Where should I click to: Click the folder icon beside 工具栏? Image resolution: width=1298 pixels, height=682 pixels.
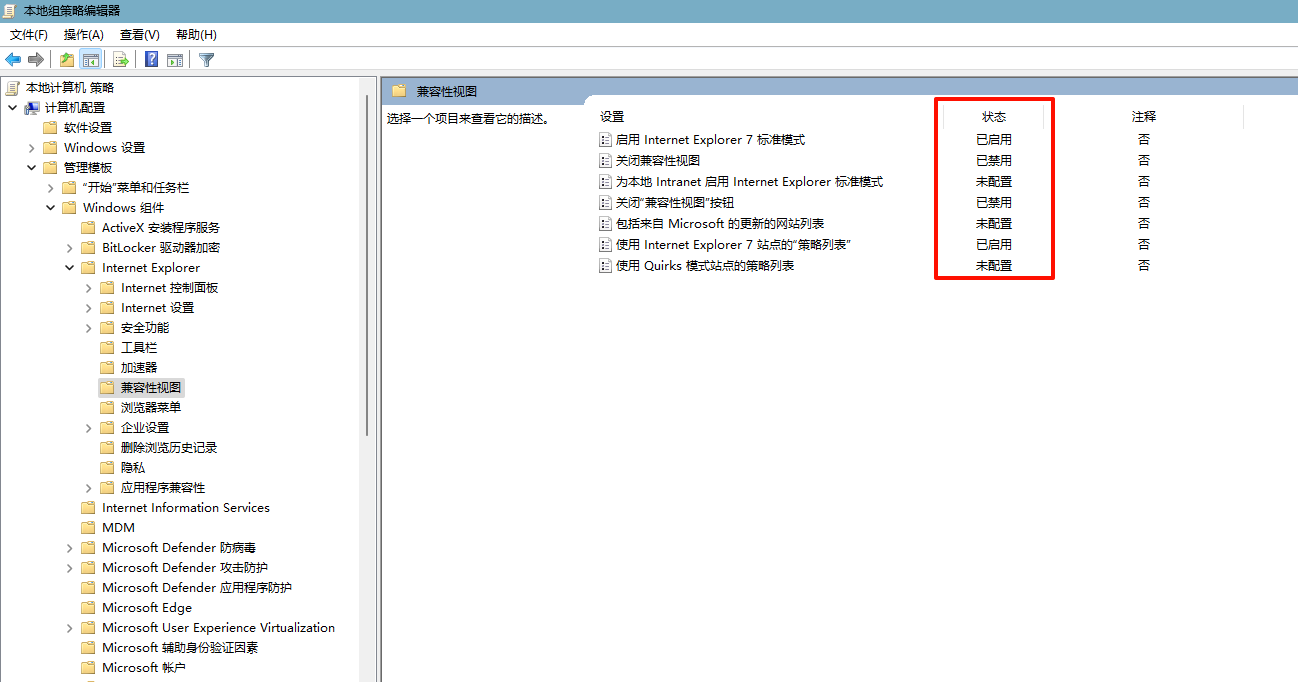pyautogui.click(x=107, y=347)
